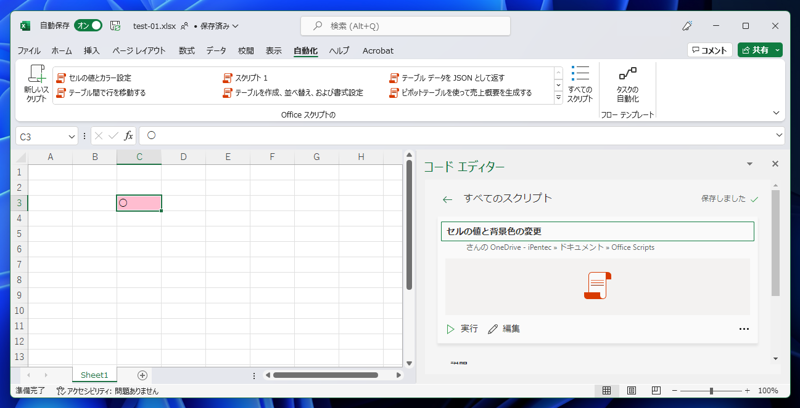Open the データ tab
The width and height of the screenshot is (800, 408).
pos(216,50)
